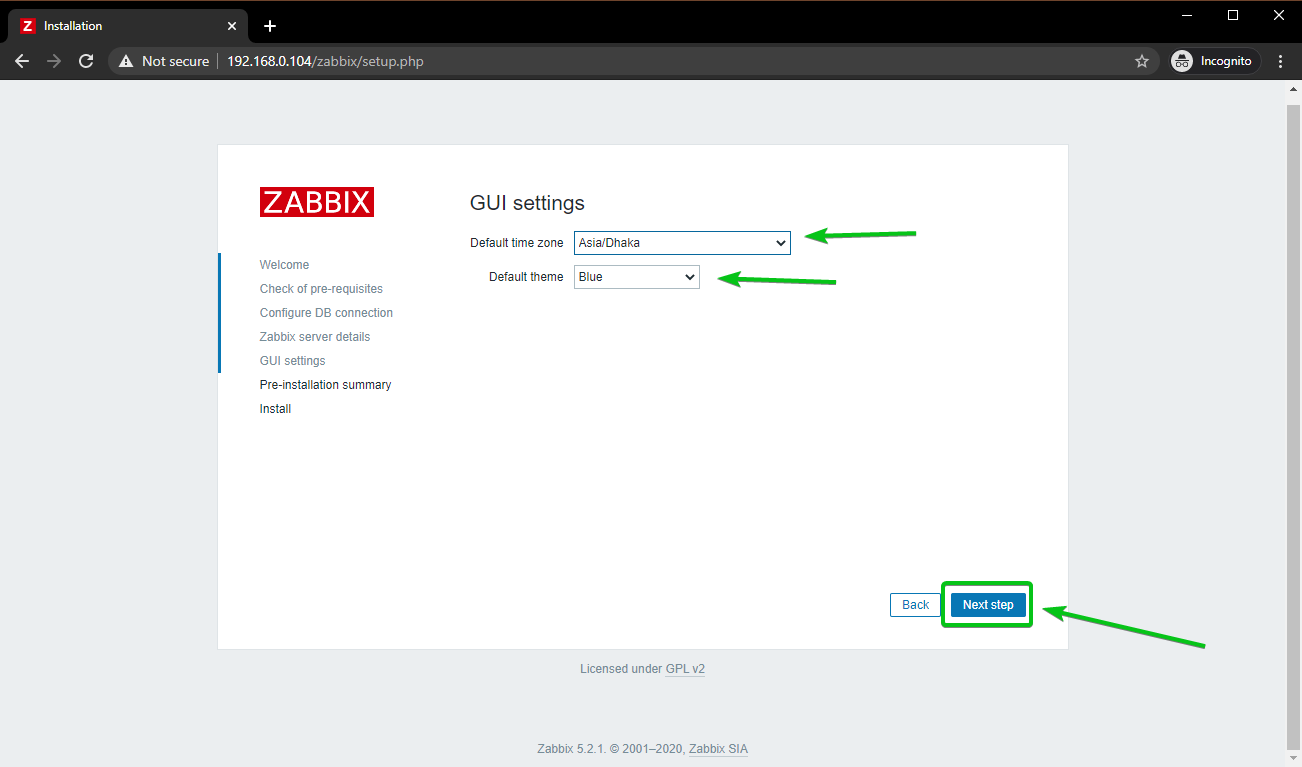Click the Welcome step in sidebar
The image size is (1302, 767).
point(284,265)
